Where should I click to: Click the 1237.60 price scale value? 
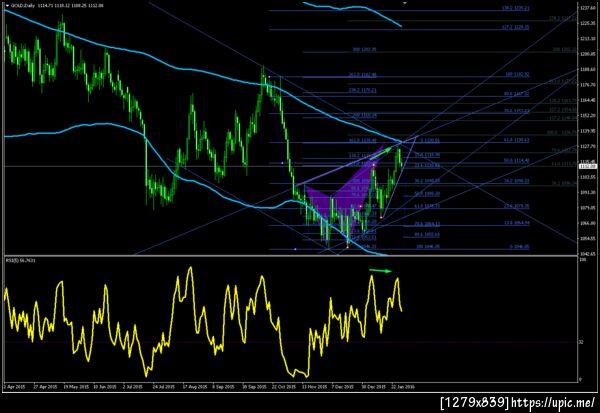587,8
